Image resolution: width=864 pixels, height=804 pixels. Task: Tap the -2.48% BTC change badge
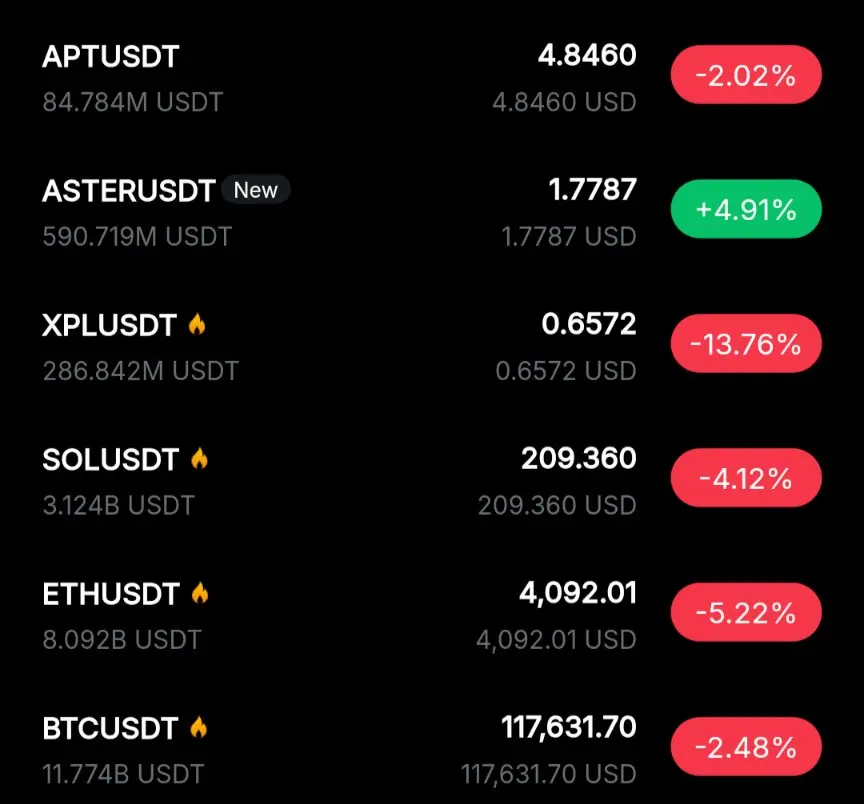click(x=746, y=747)
